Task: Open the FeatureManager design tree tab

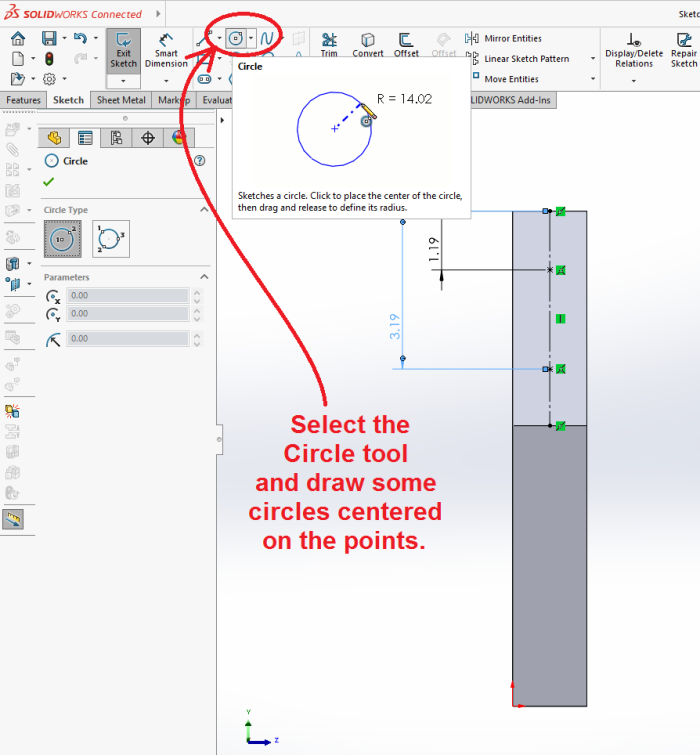Action: (54, 138)
